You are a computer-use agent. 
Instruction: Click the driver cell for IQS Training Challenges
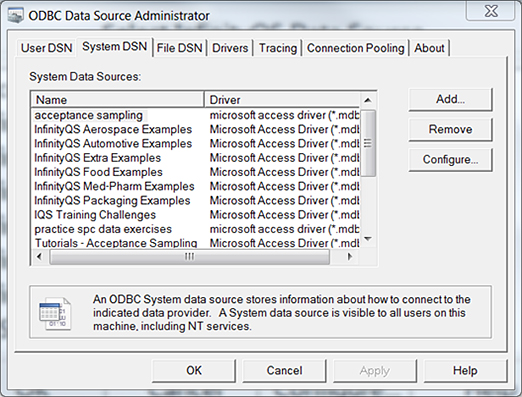284,215
